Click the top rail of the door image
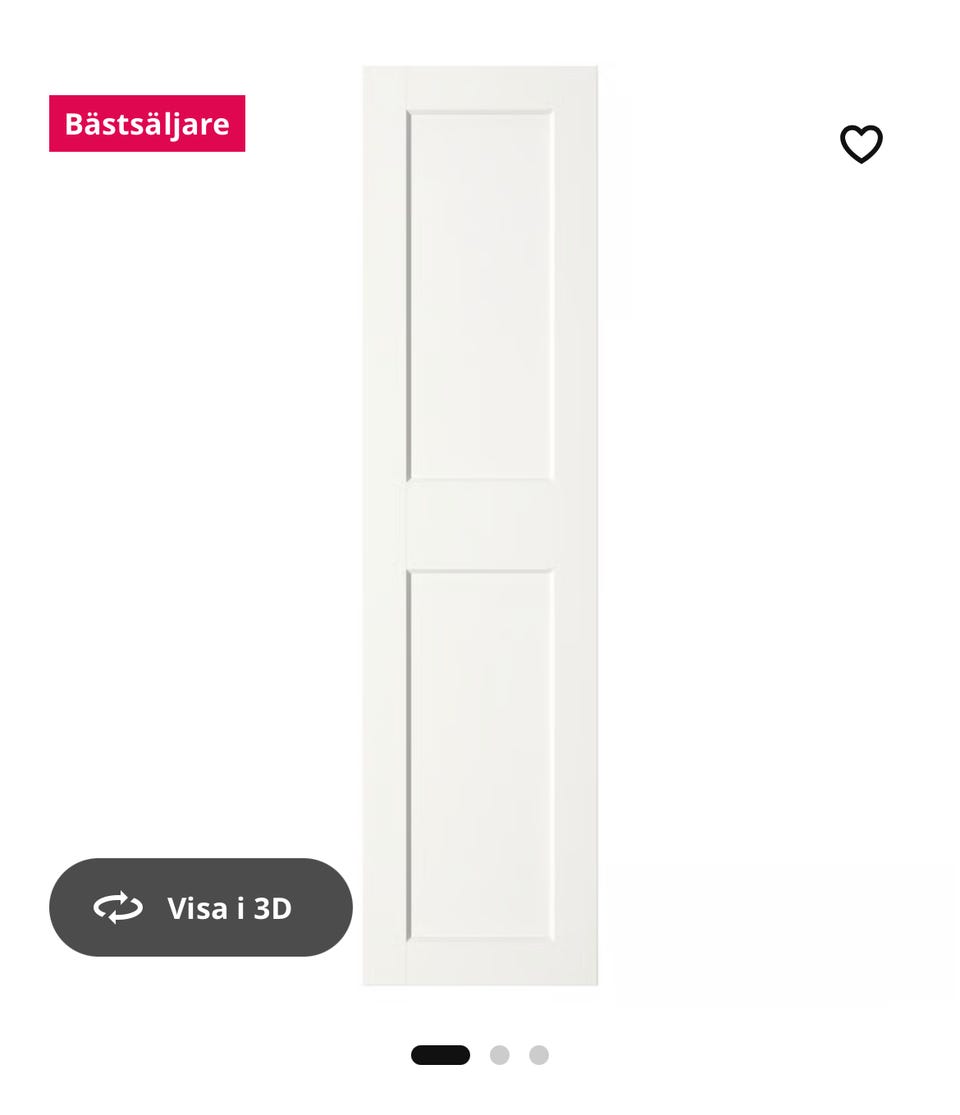 [x=480, y=87]
